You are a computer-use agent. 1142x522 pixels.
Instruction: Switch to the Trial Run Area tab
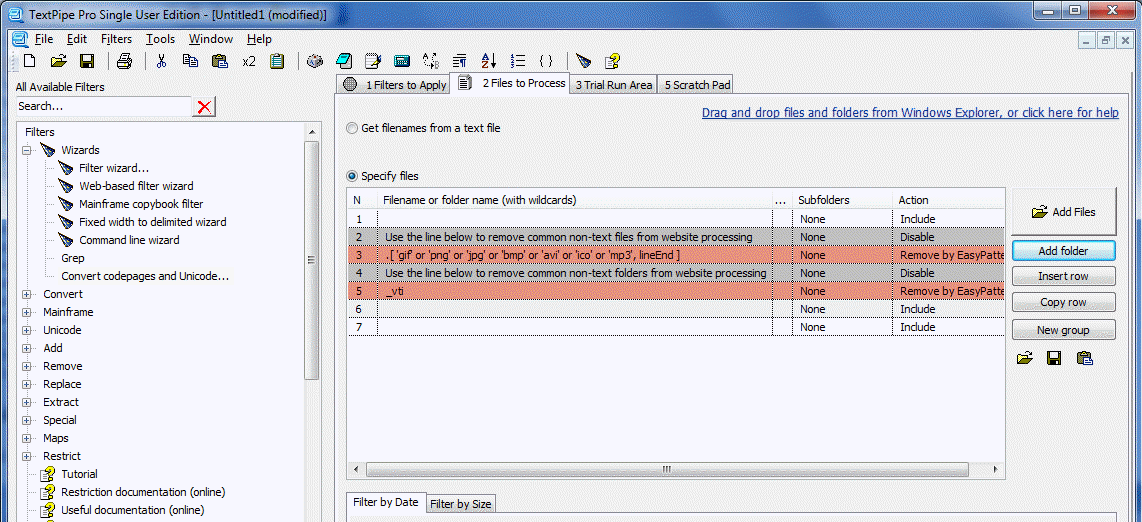coord(613,85)
